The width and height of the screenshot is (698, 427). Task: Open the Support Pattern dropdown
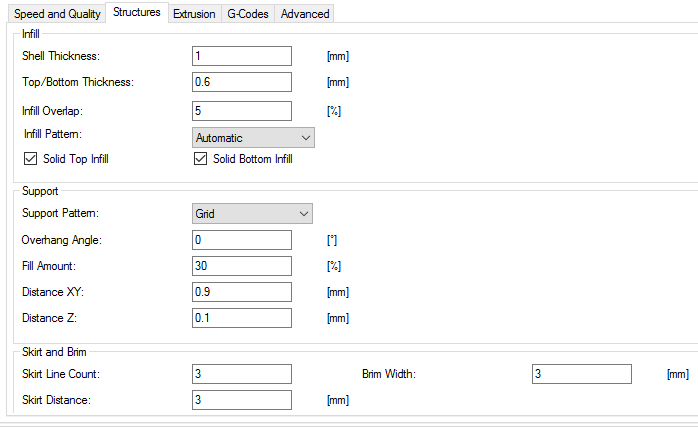coord(252,213)
